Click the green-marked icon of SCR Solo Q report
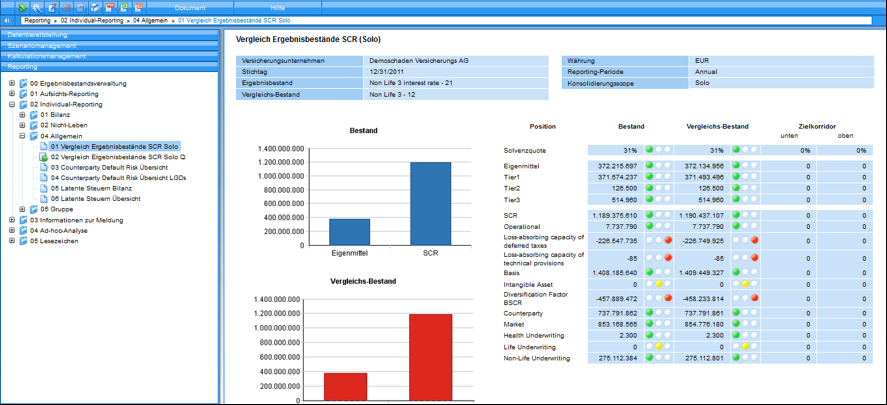This screenshot has height=405, width=887. point(44,157)
